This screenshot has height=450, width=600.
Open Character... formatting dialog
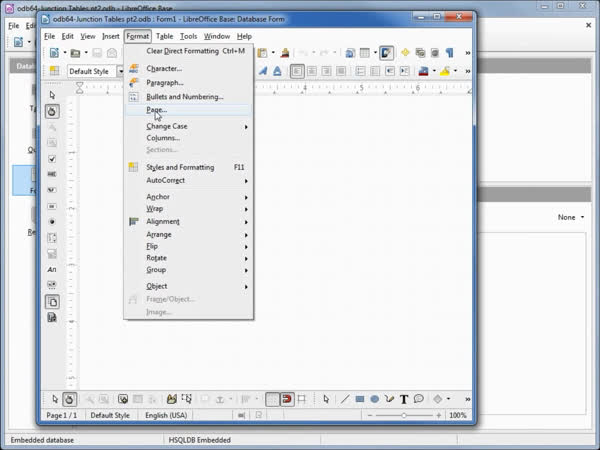(188, 68)
